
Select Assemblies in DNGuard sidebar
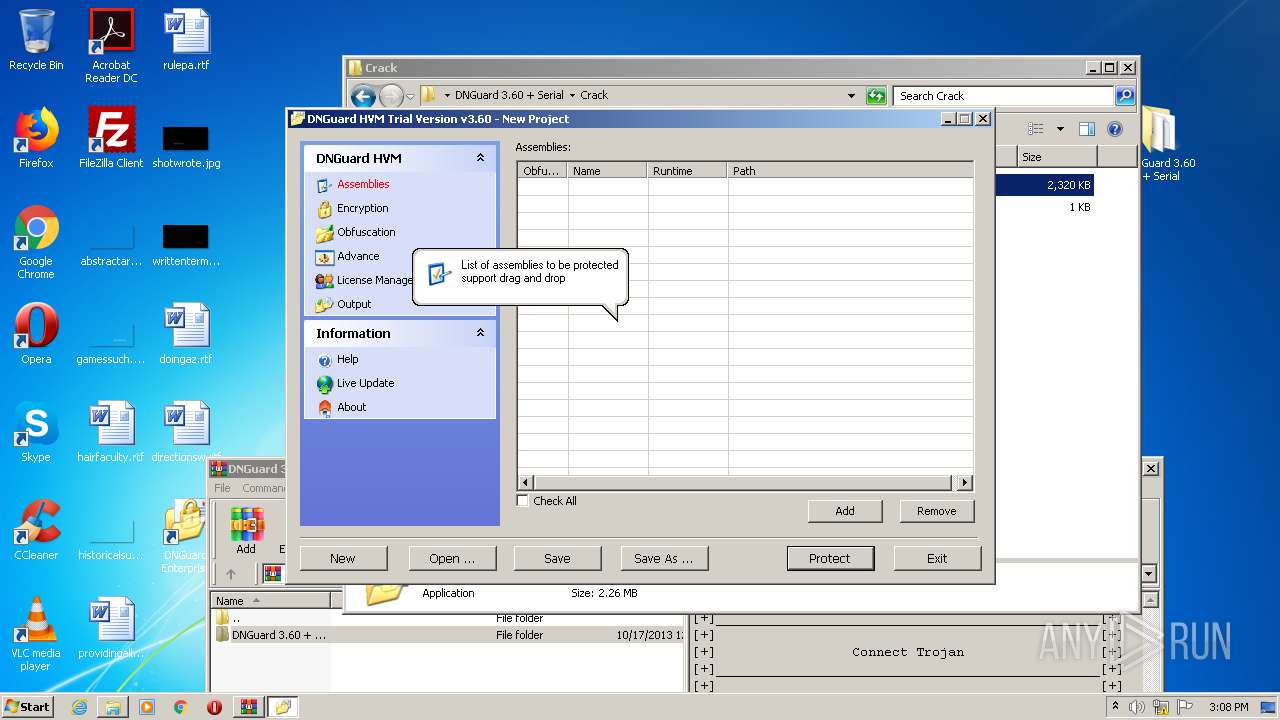363,184
